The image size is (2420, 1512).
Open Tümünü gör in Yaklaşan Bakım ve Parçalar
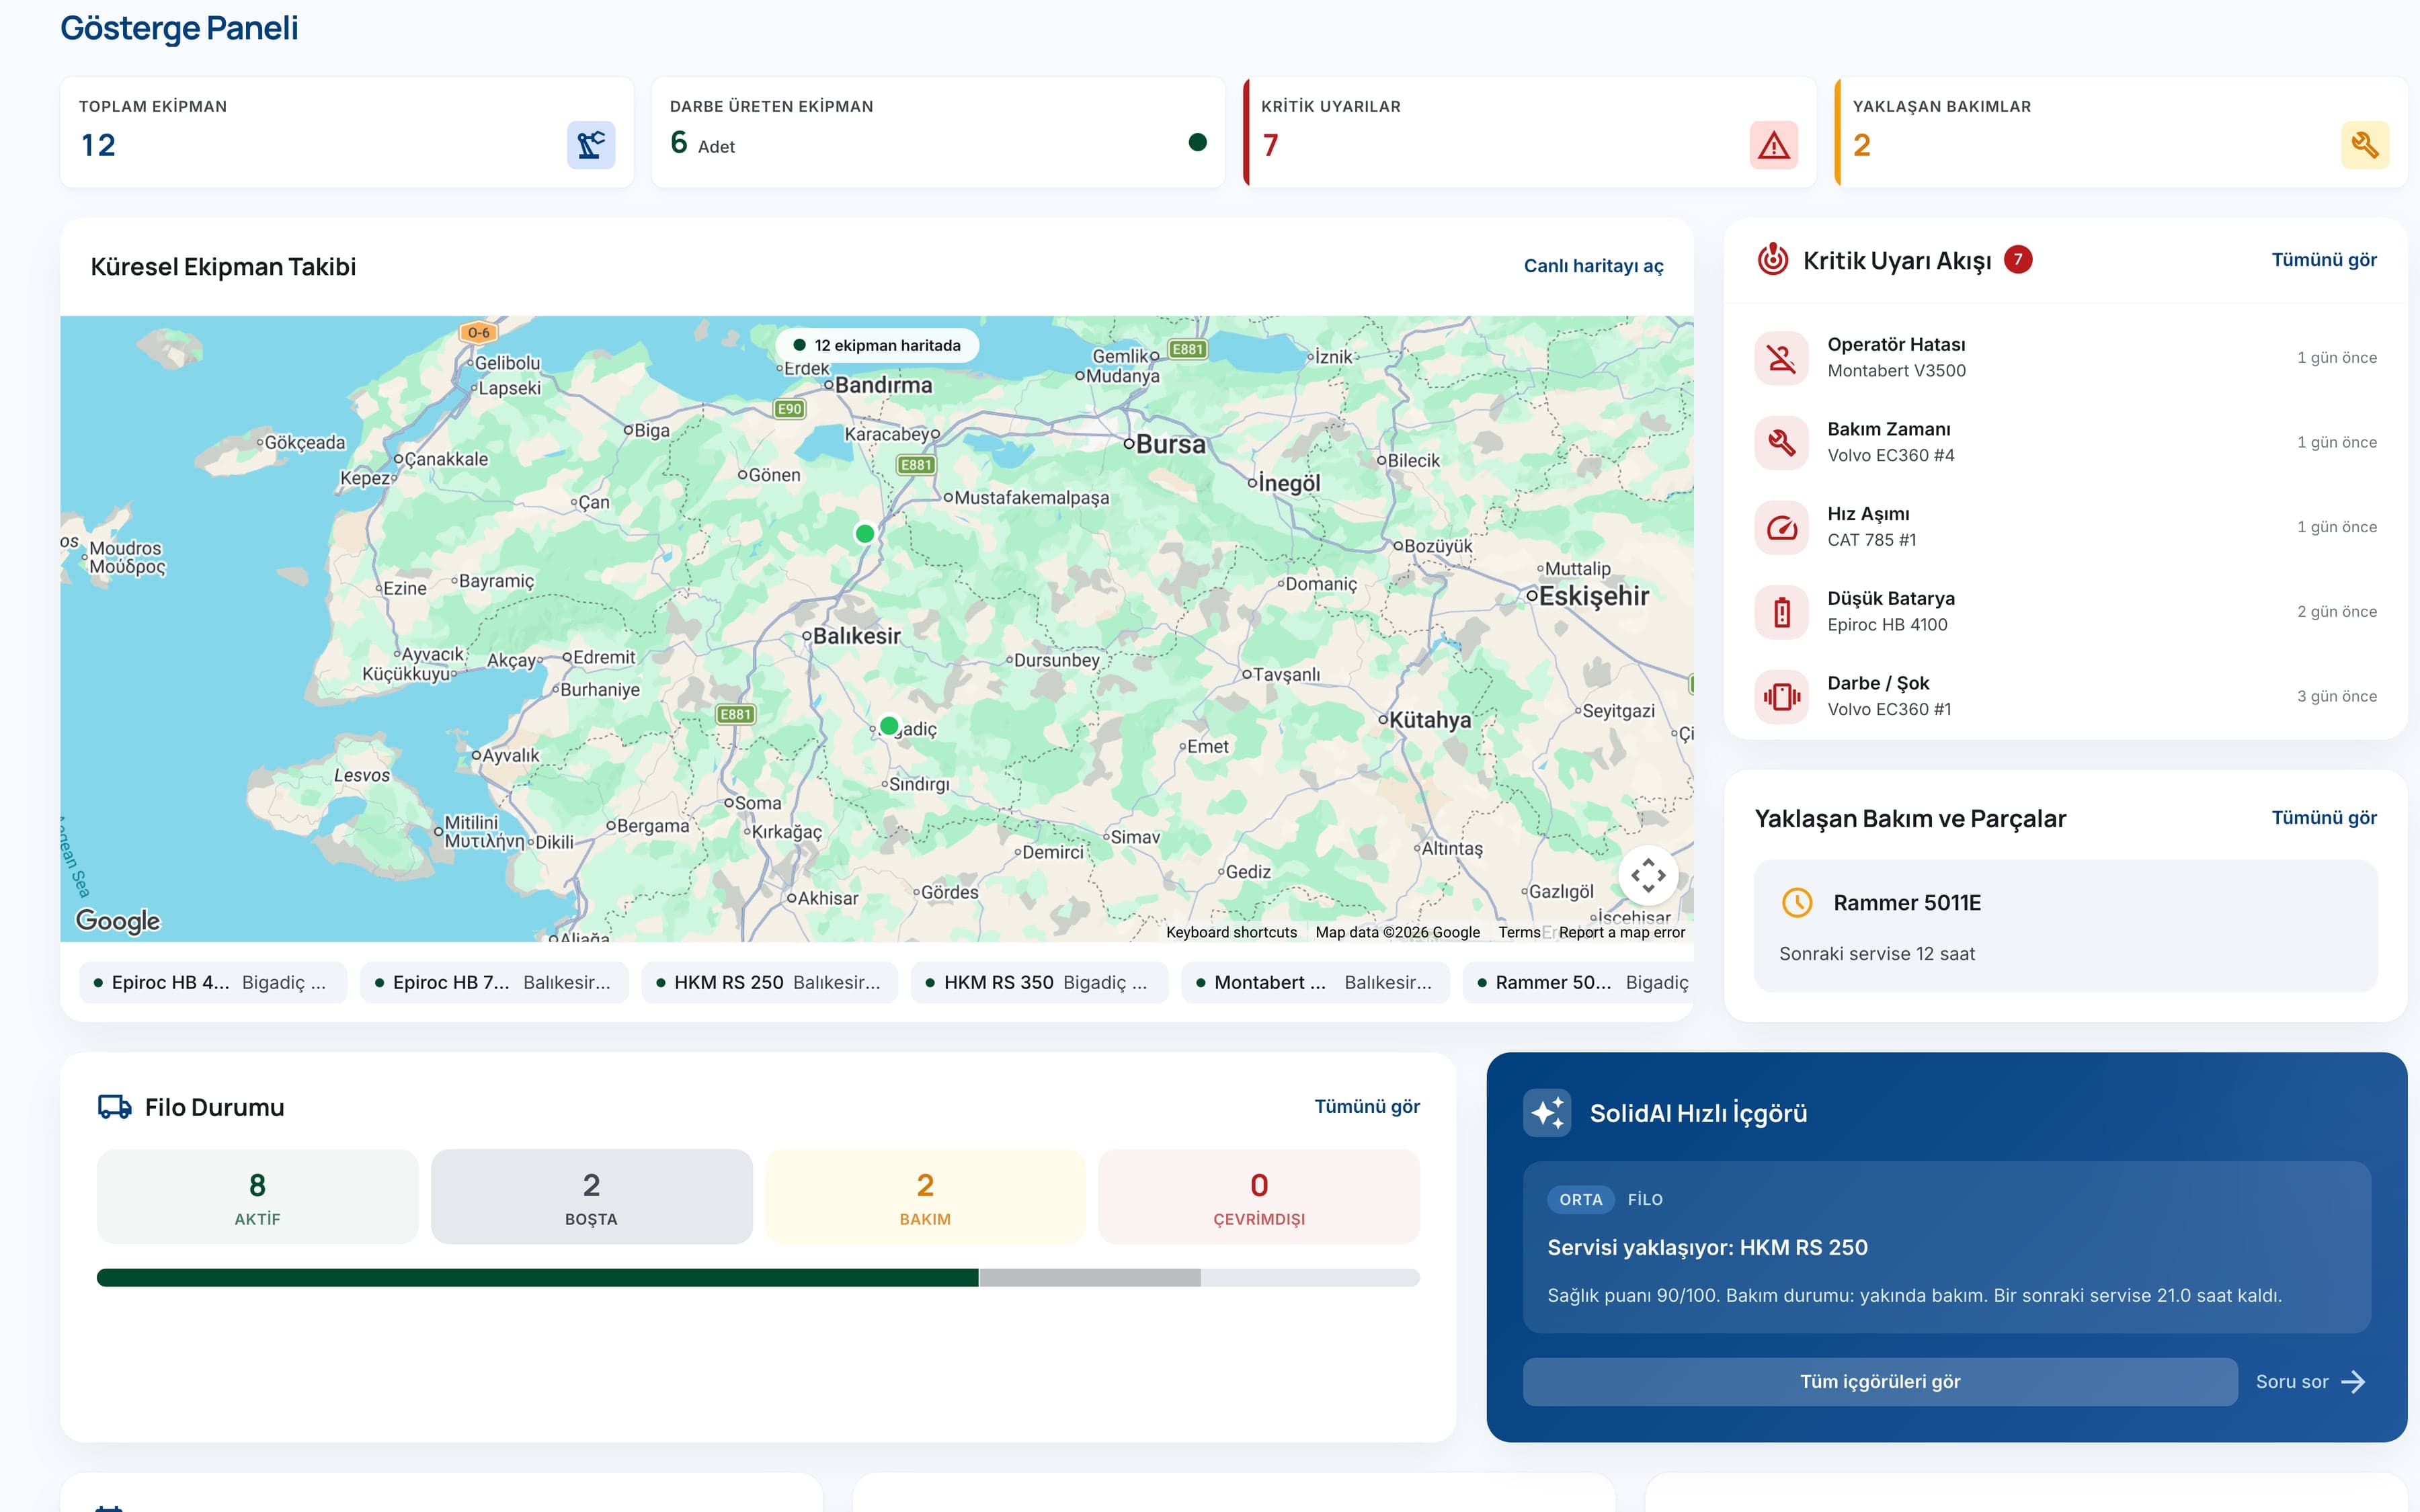(2324, 818)
